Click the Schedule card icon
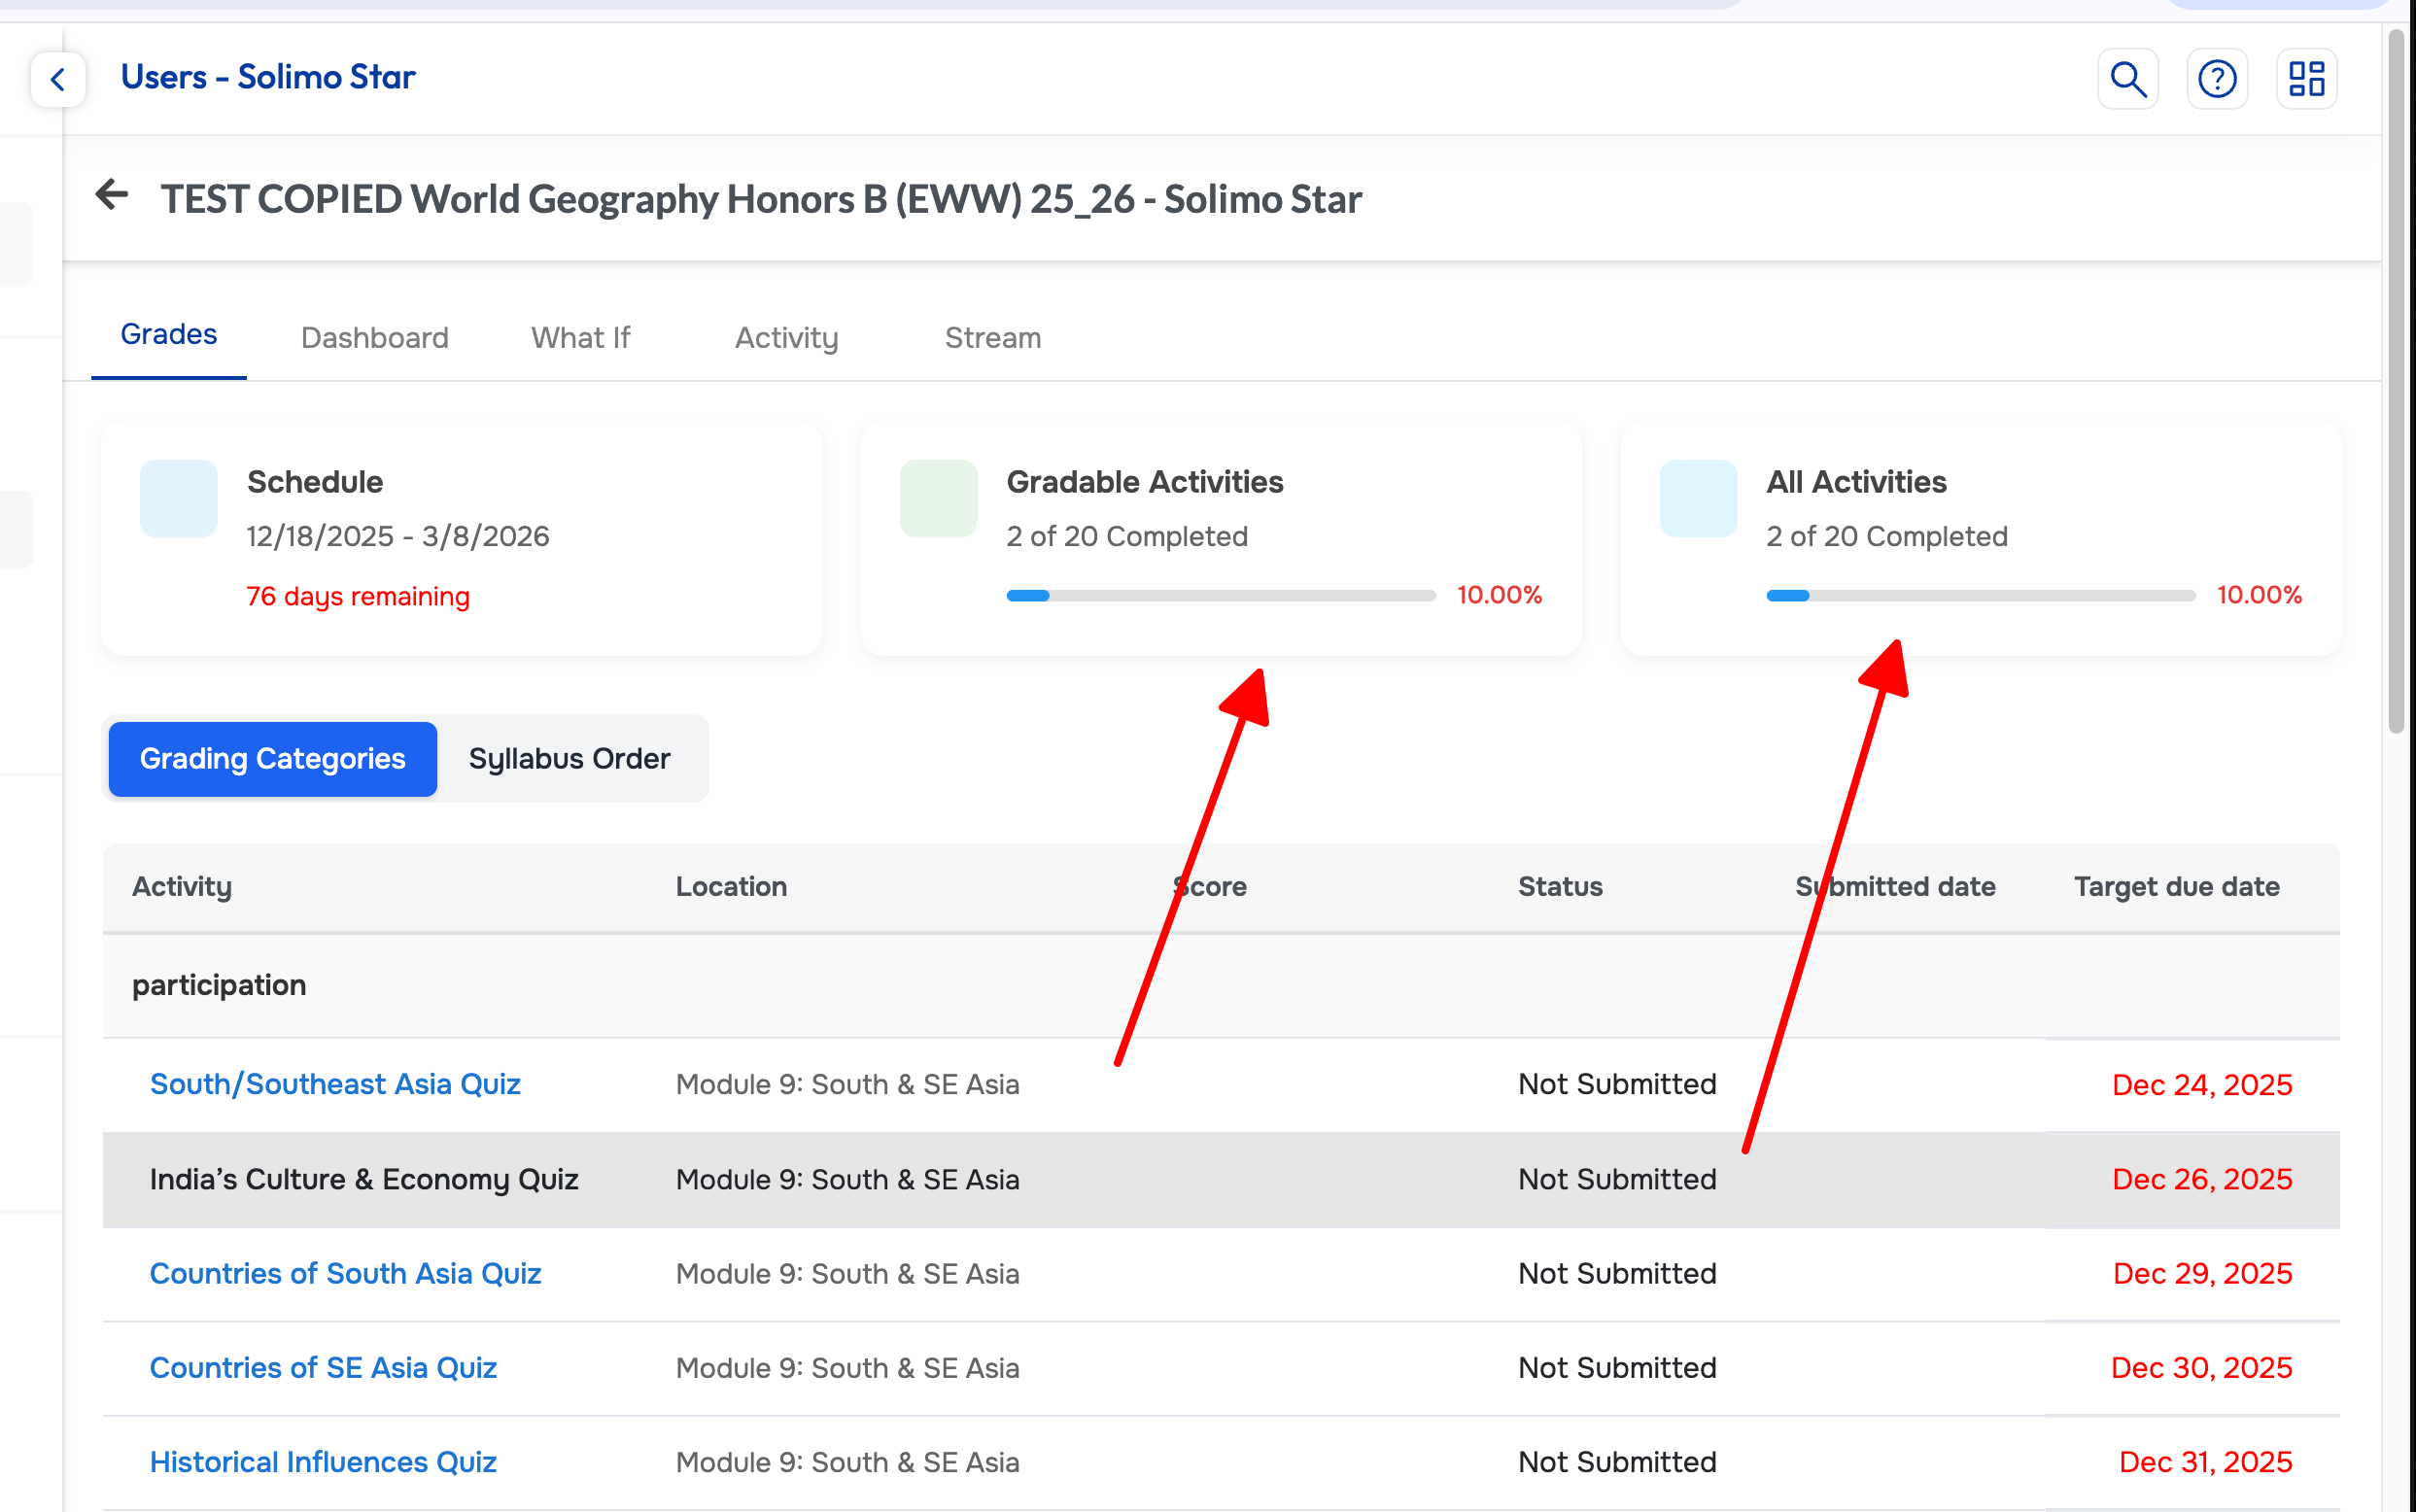 click(179, 498)
